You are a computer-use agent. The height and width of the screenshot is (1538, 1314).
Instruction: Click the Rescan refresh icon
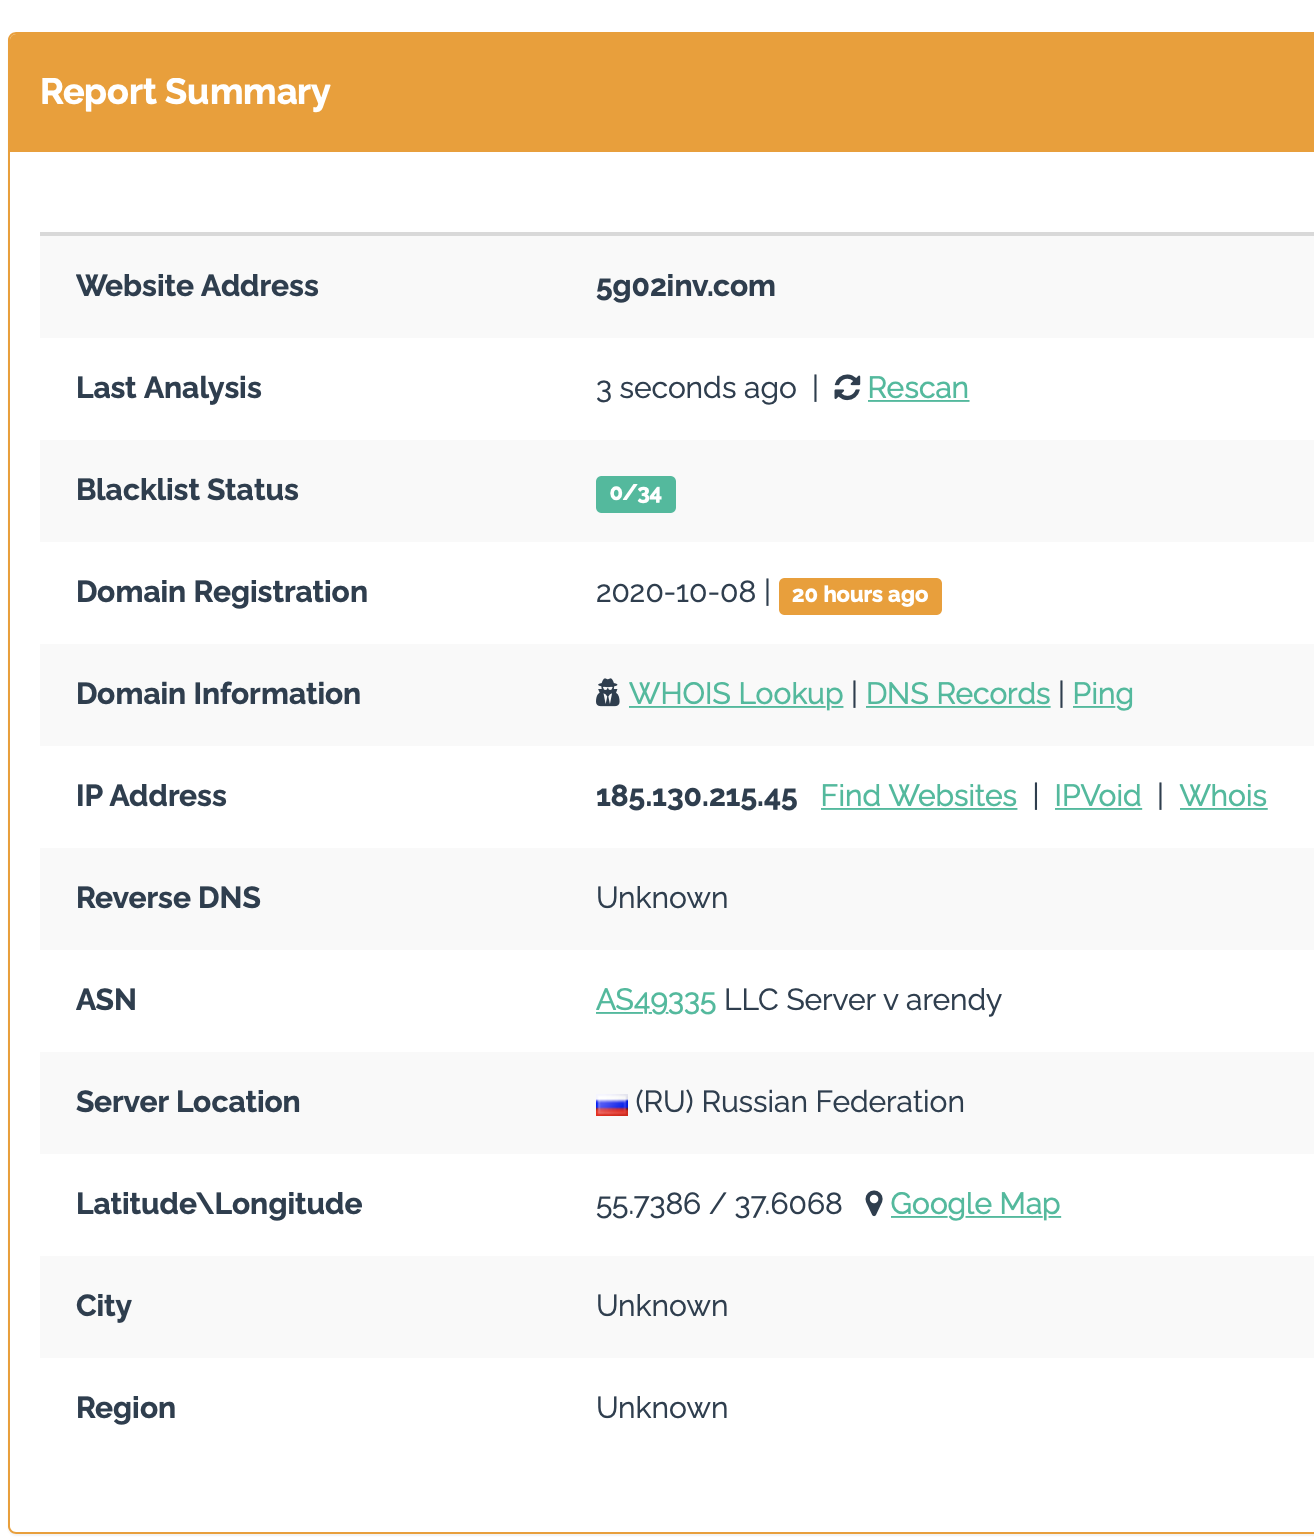(847, 388)
